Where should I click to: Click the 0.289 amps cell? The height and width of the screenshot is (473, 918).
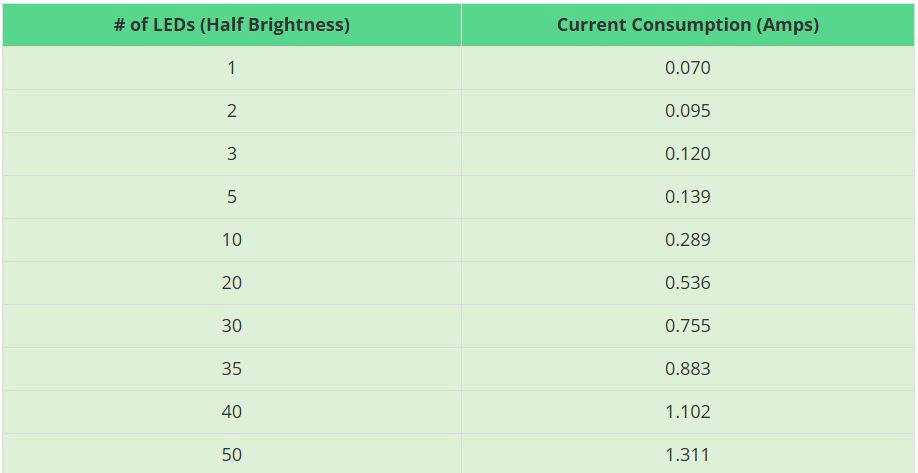[x=688, y=240]
